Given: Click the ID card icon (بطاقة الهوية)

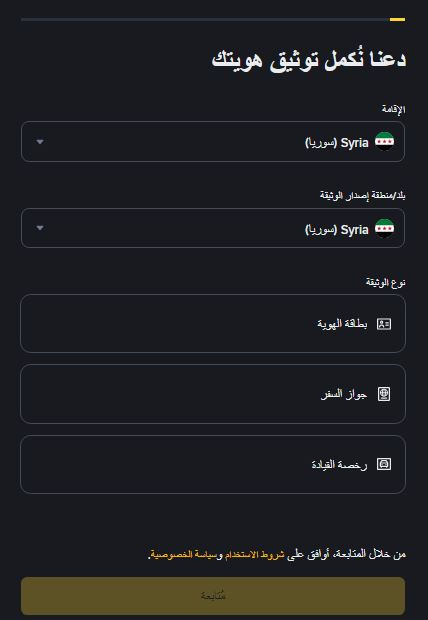Looking at the screenshot, I should [x=384, y=324].
